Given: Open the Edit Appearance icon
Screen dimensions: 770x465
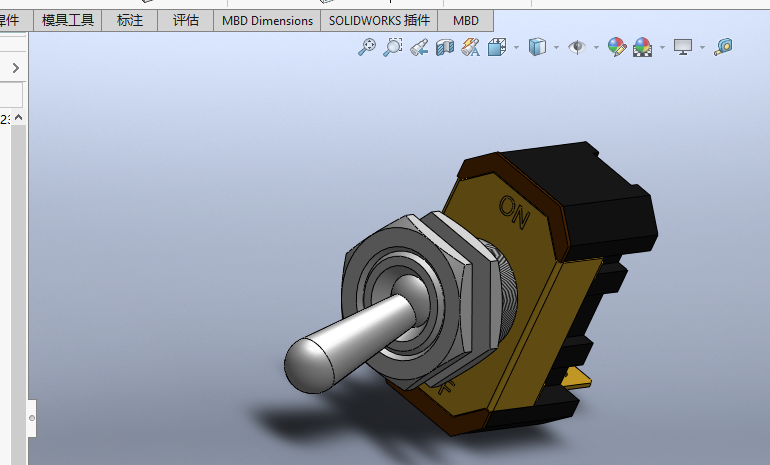Looking at the screenshot, I should [x=617, y=47].
